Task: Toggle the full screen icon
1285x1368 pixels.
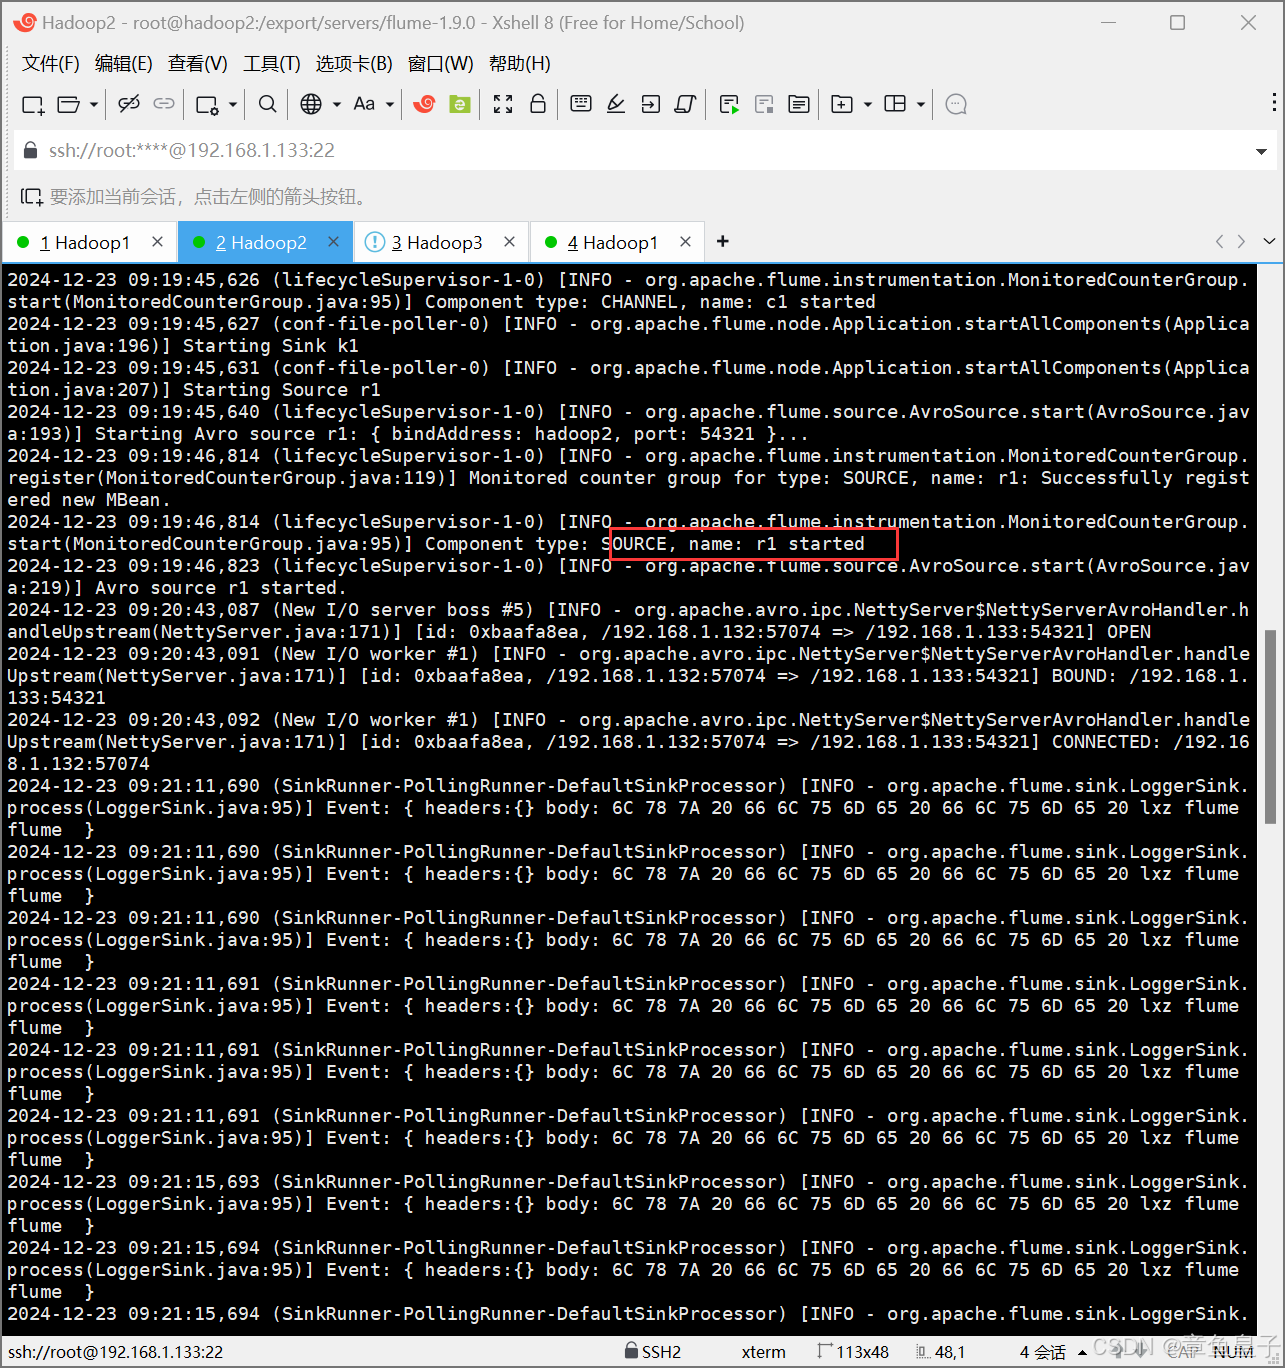Action: pyautogui.click(x=503, y=104)
